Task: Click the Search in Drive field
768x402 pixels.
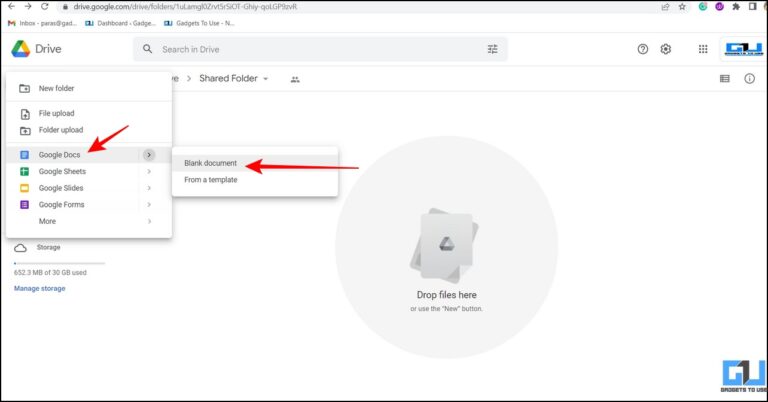Action: click(x=320, y=49)
